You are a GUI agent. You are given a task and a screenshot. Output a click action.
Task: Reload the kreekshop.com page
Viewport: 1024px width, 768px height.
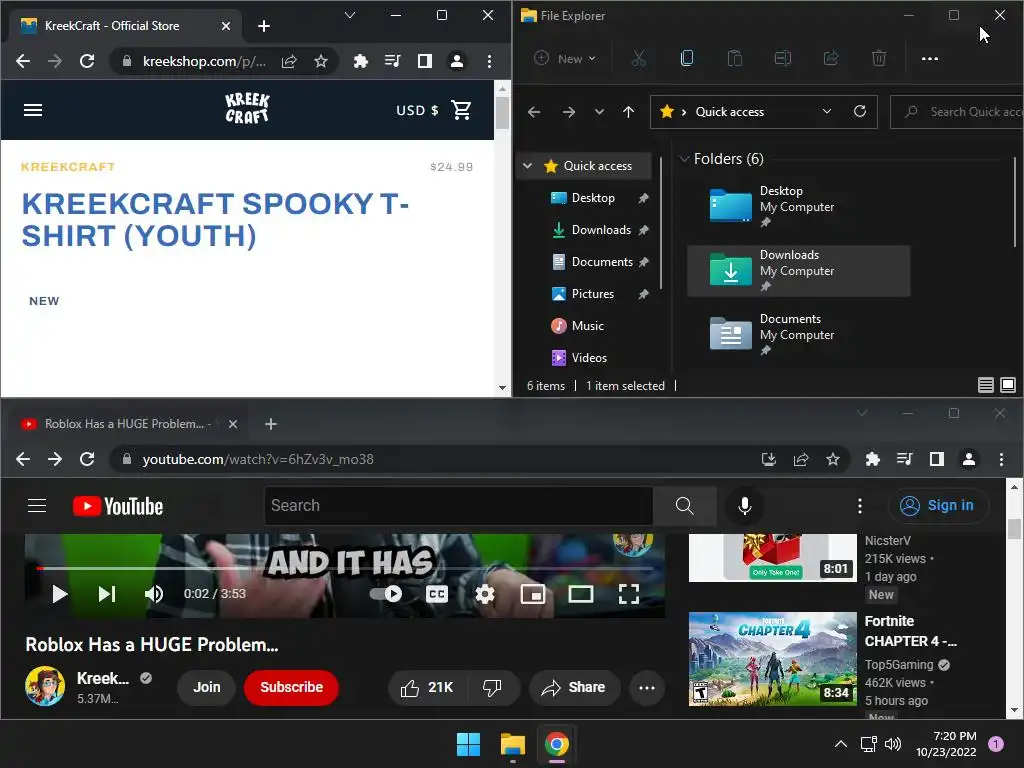(x=87, y=61)
